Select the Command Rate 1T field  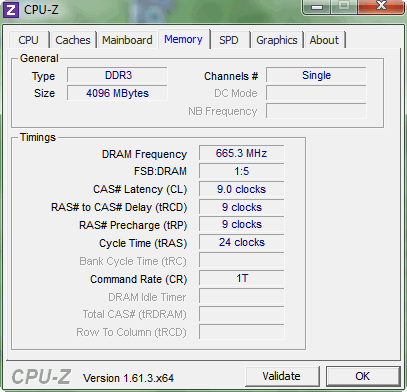242,278
